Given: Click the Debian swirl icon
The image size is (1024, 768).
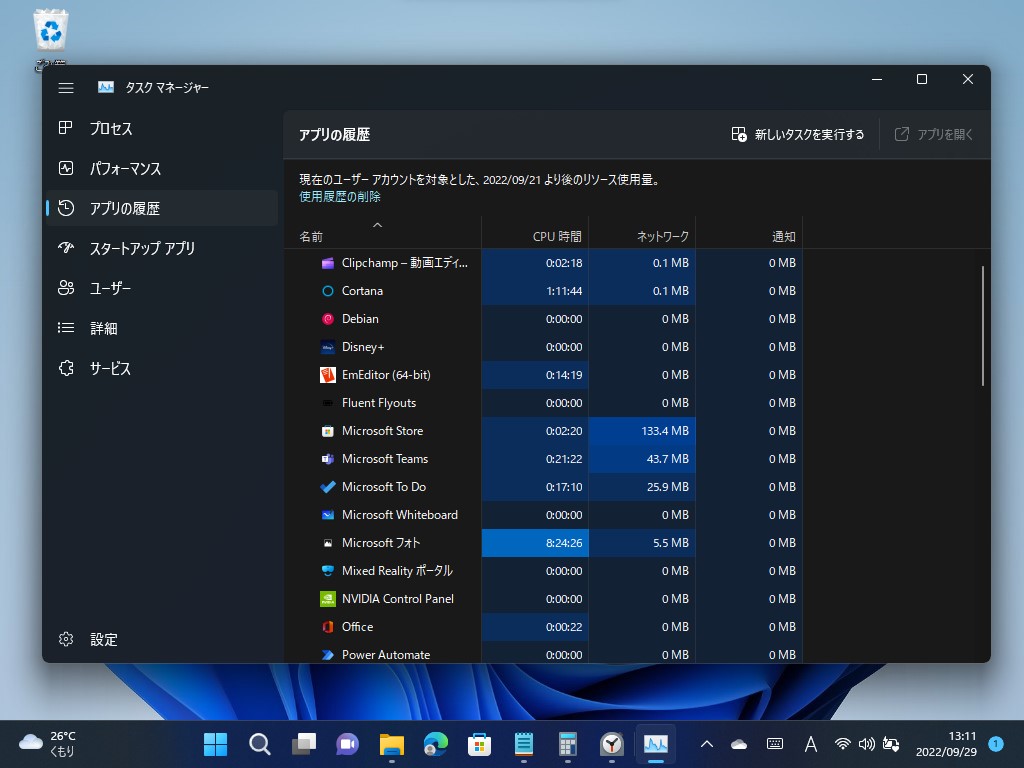Looking at the screenshot, I should pos(328,319).
